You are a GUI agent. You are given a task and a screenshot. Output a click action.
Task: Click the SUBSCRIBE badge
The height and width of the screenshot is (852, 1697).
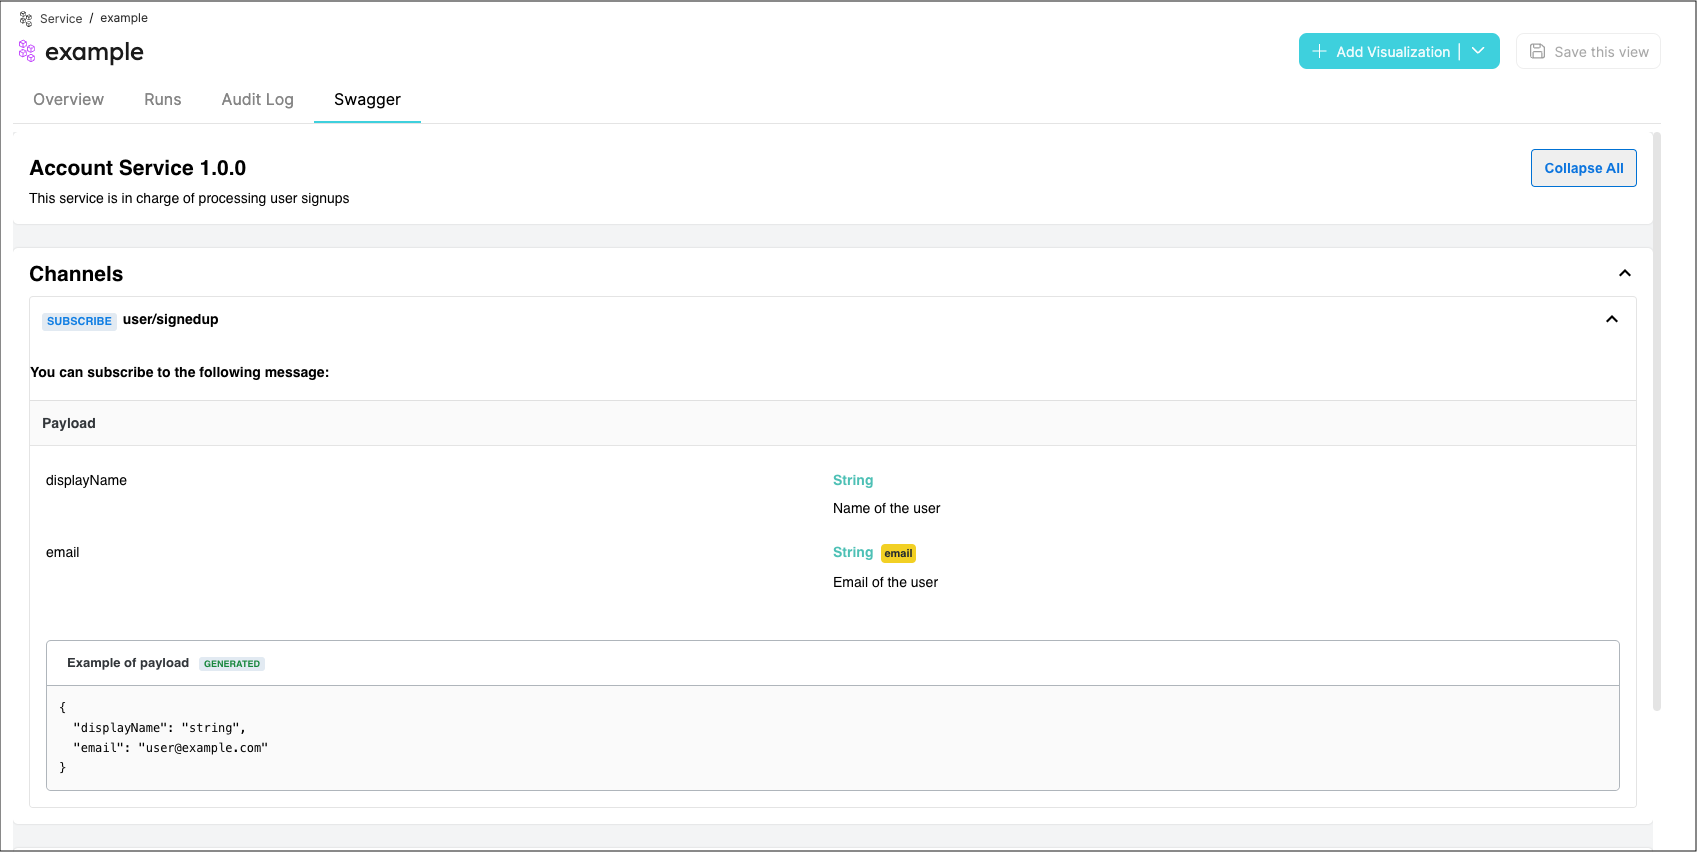(x=79, y=321)
